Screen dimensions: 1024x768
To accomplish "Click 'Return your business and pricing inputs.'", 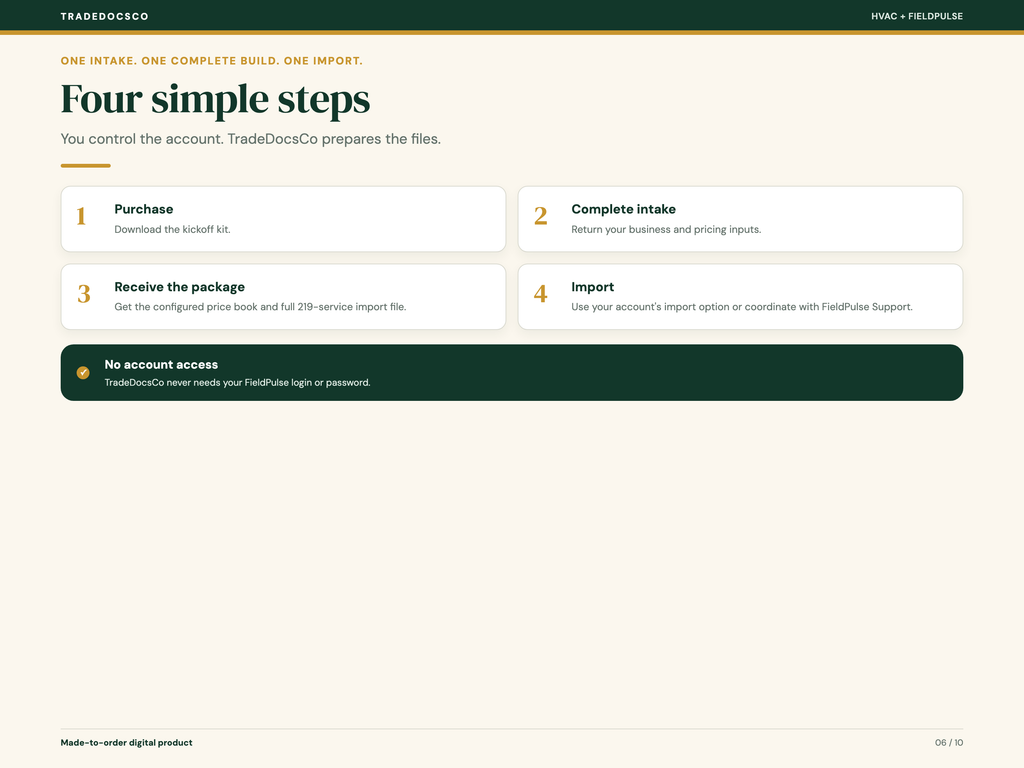I will 666,229.
